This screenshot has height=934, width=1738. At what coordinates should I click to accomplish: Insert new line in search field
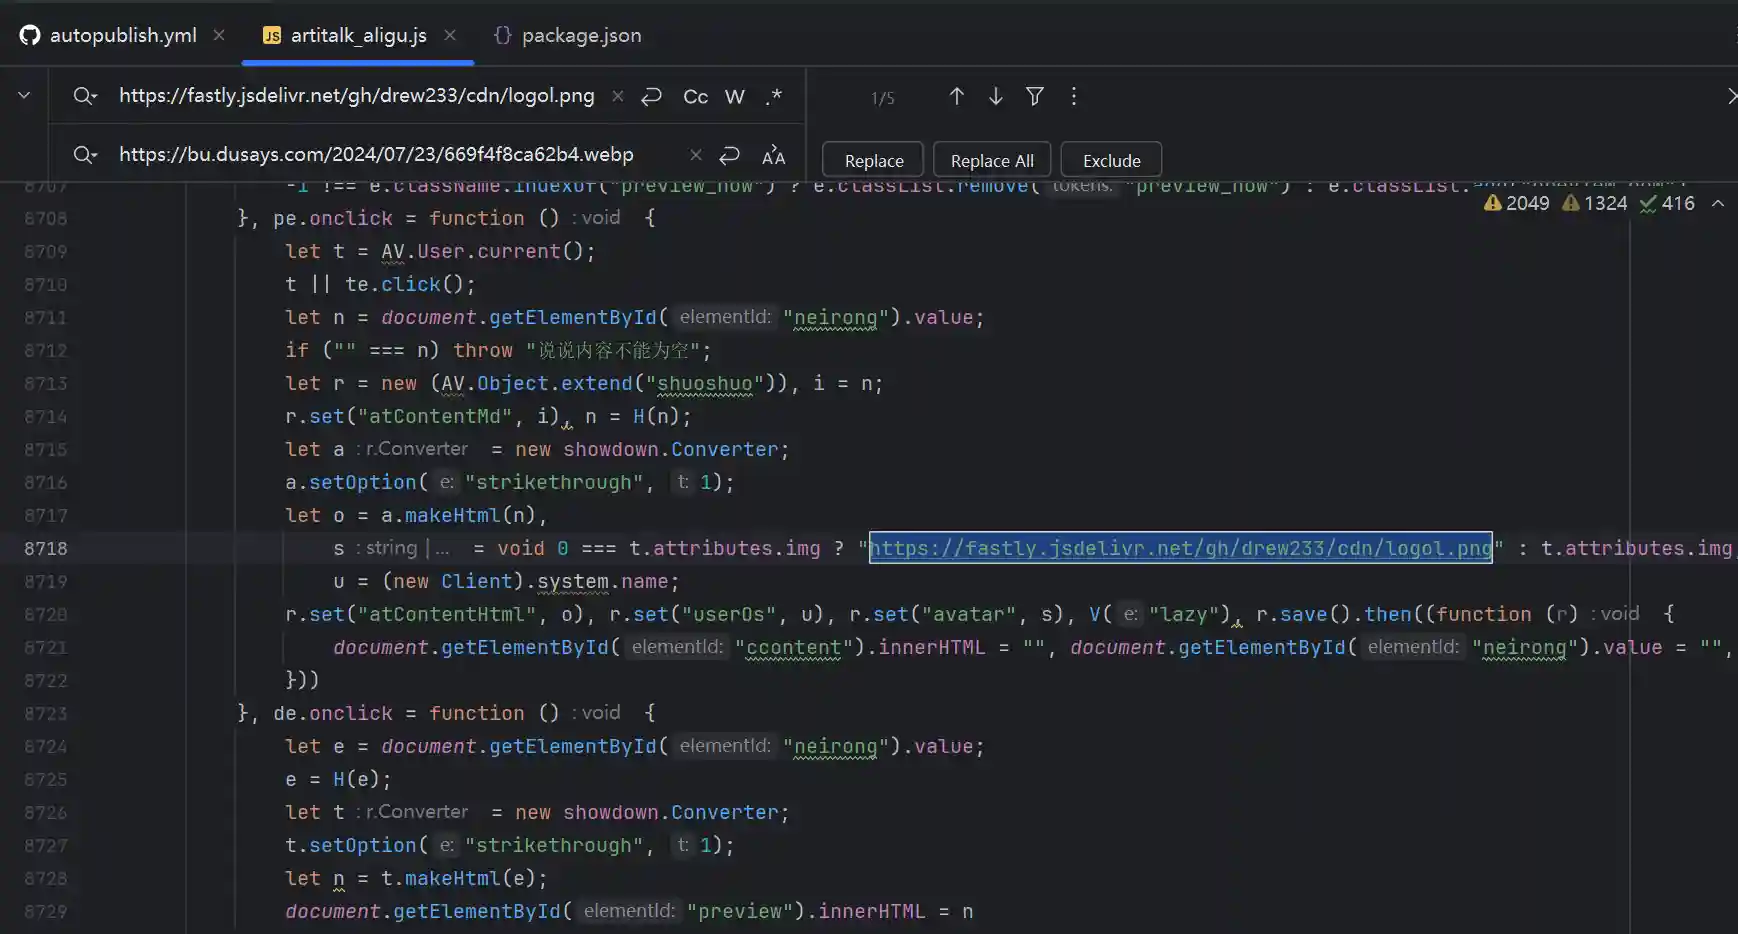pos(652,97)
